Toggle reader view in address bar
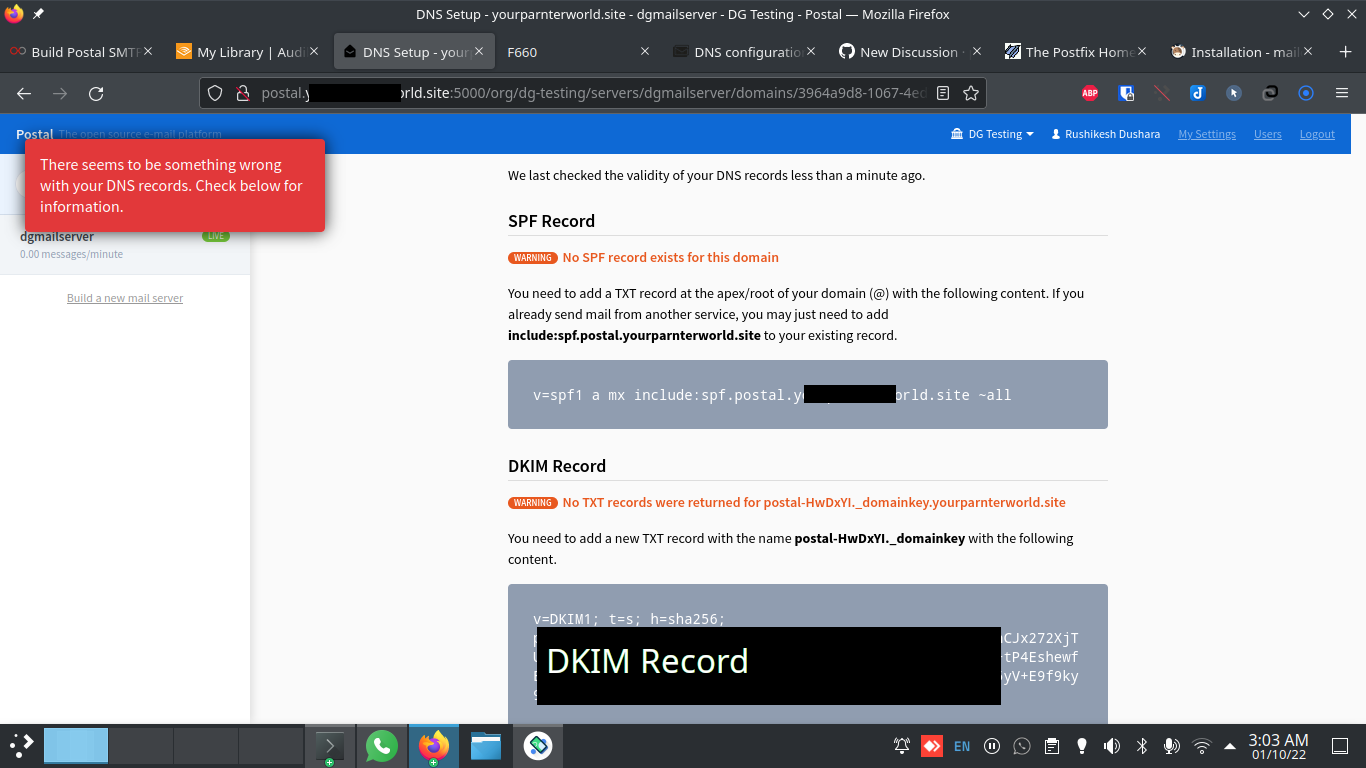 point(943,93)
